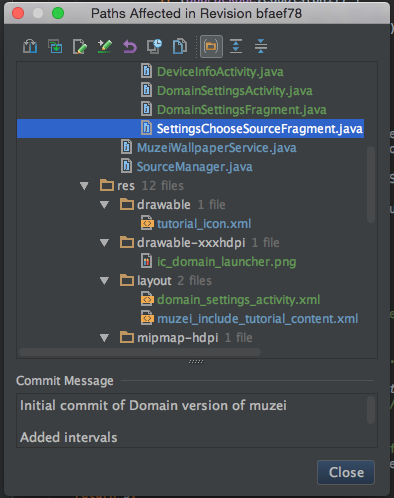Screen dimensions: 394x498
Task: Click the Show History clock icon
Action: point(155,46)
